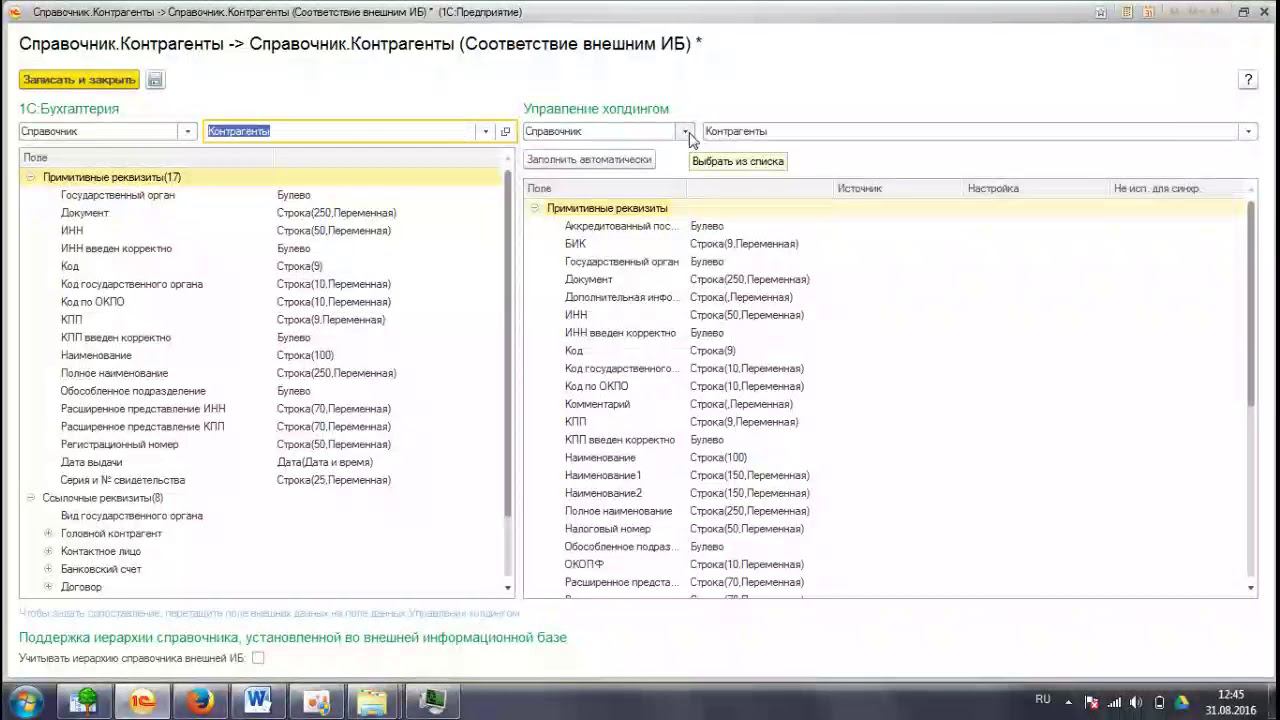Open the monitor app icon in taskbar
The image size is (1280, 720).
pos(432,701)
